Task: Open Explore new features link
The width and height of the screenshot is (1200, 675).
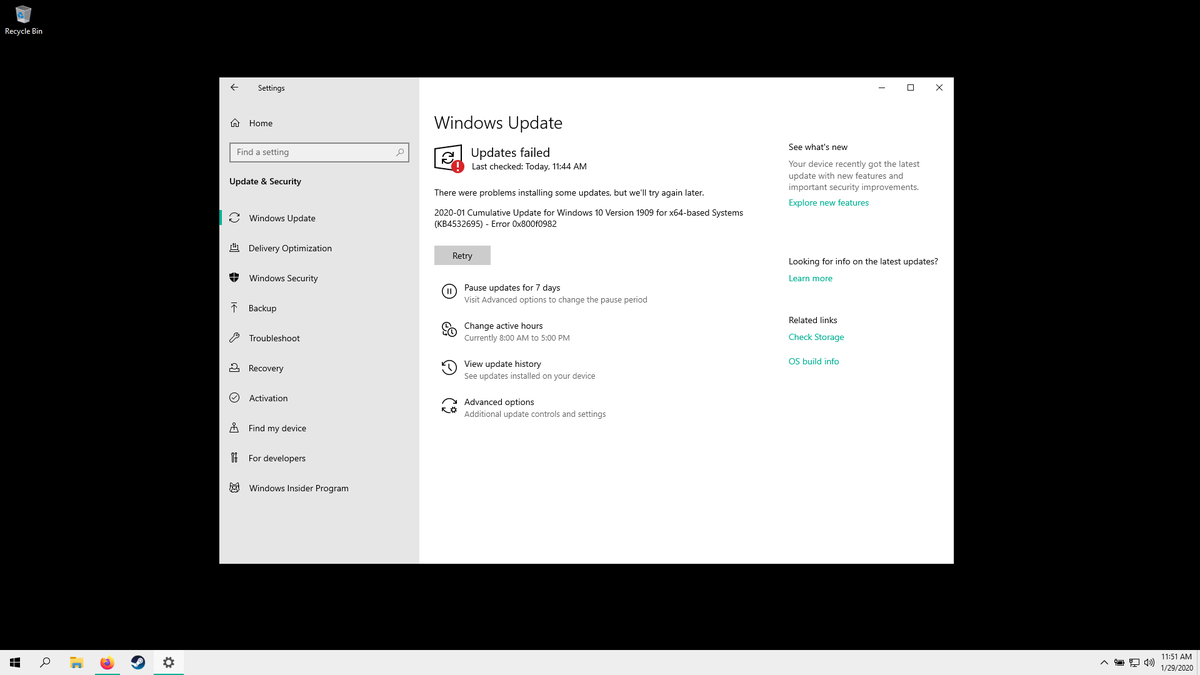Action: (828, 203)
